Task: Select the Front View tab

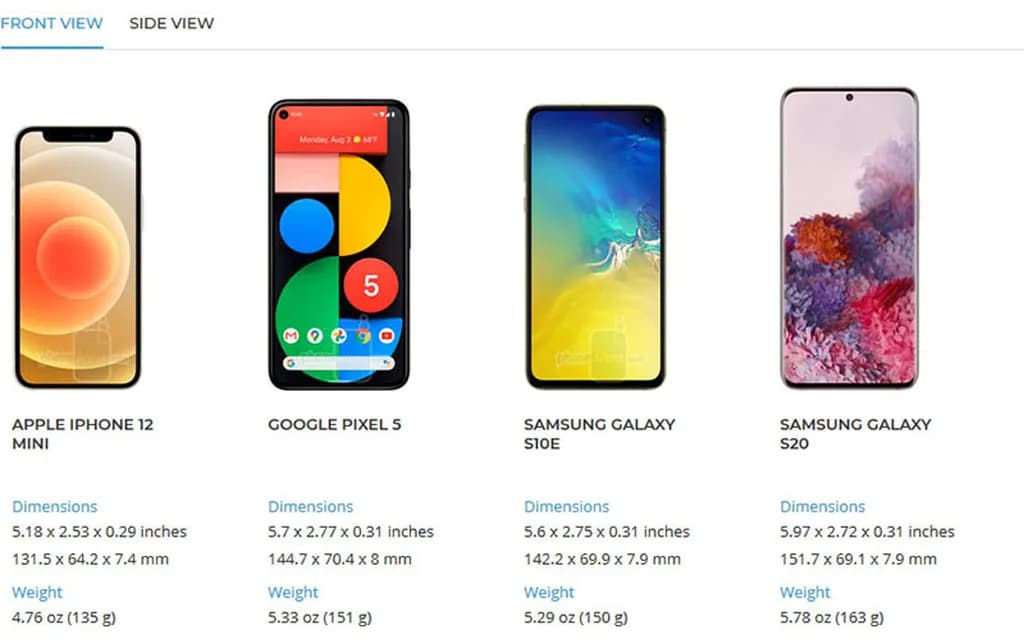Action: click(x=51, y=23)
